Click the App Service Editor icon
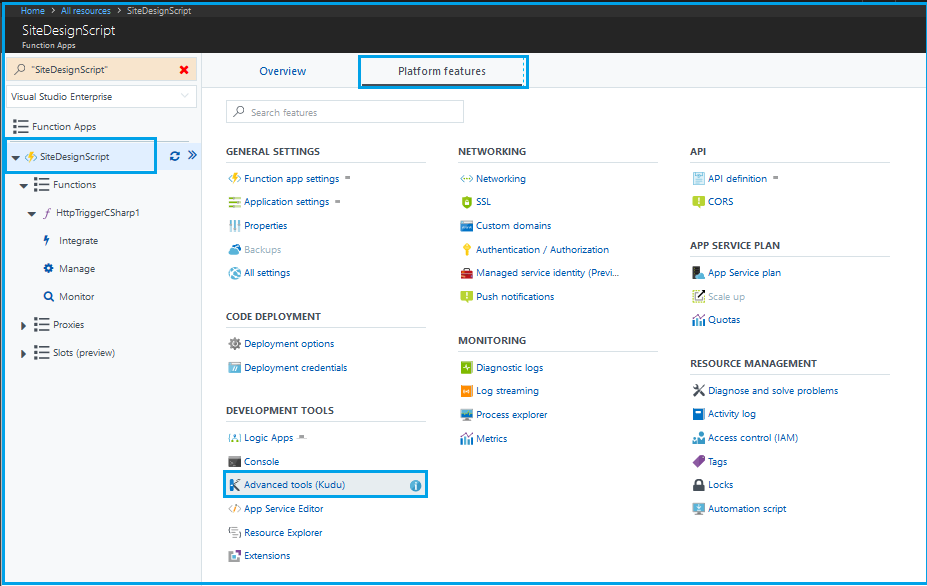 point(235,509)
